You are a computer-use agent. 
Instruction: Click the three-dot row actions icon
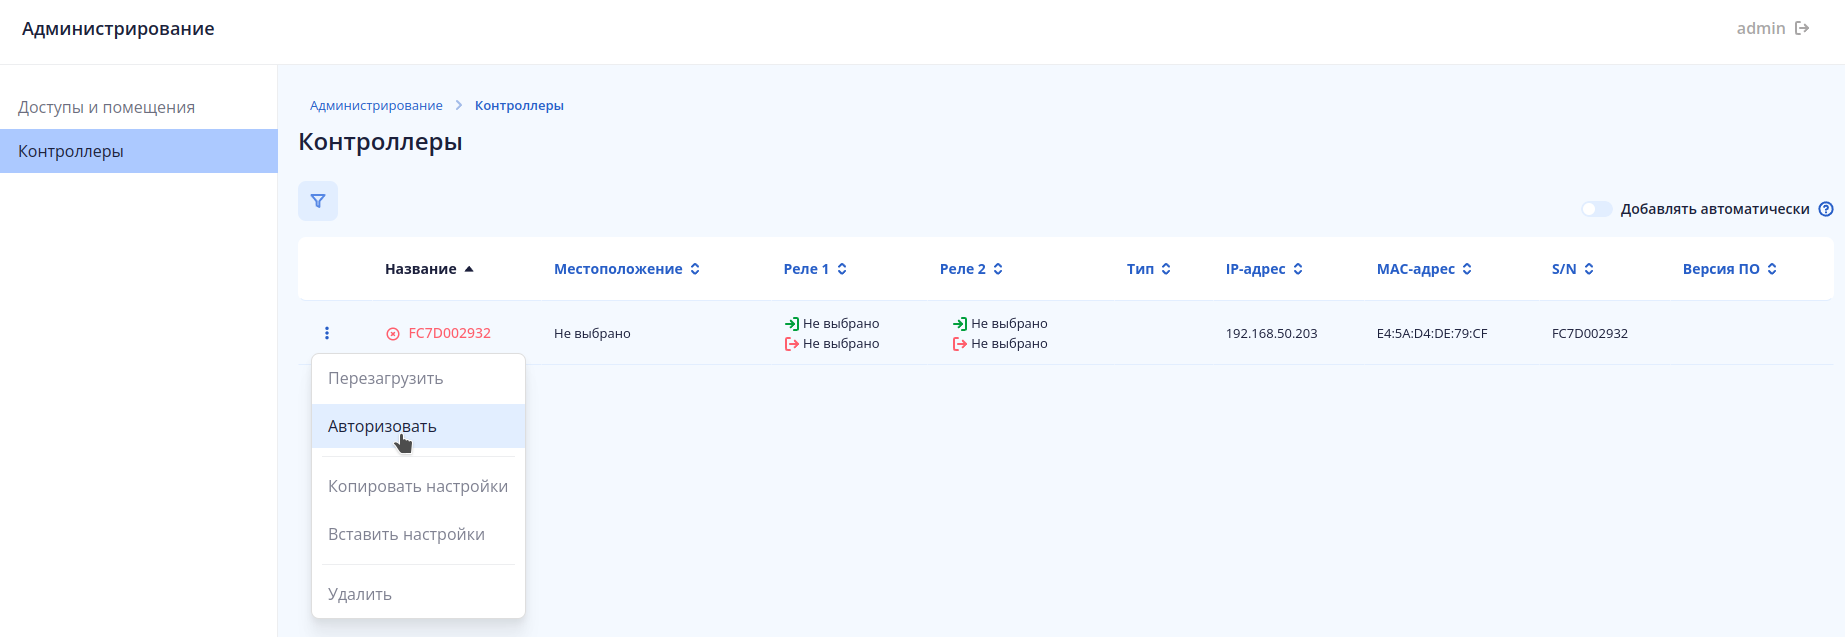327,333
